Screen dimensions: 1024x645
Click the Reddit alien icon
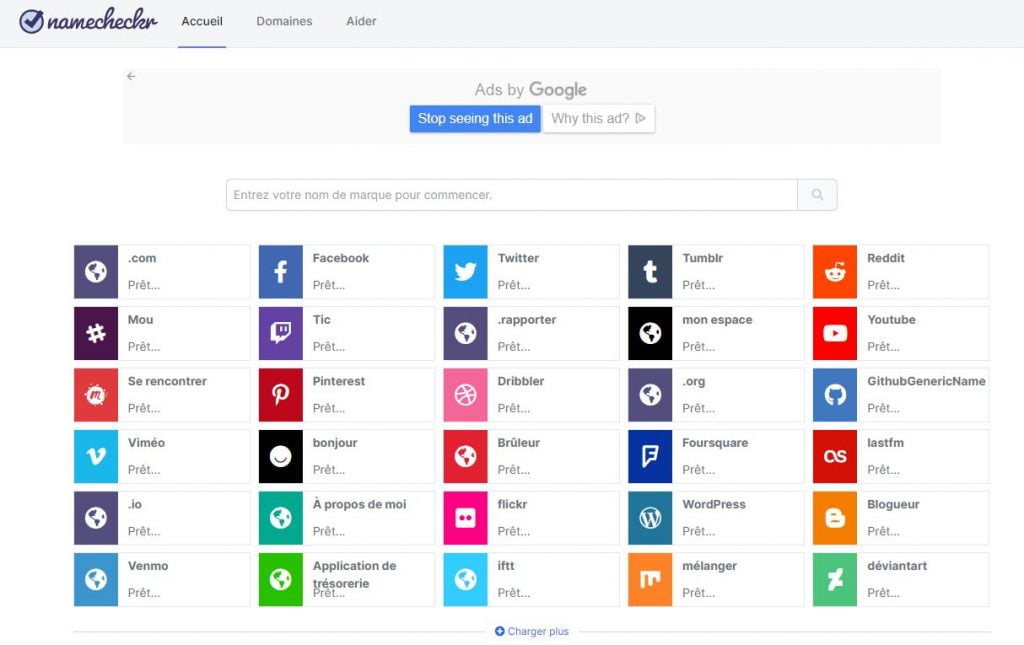click(835, 272)
